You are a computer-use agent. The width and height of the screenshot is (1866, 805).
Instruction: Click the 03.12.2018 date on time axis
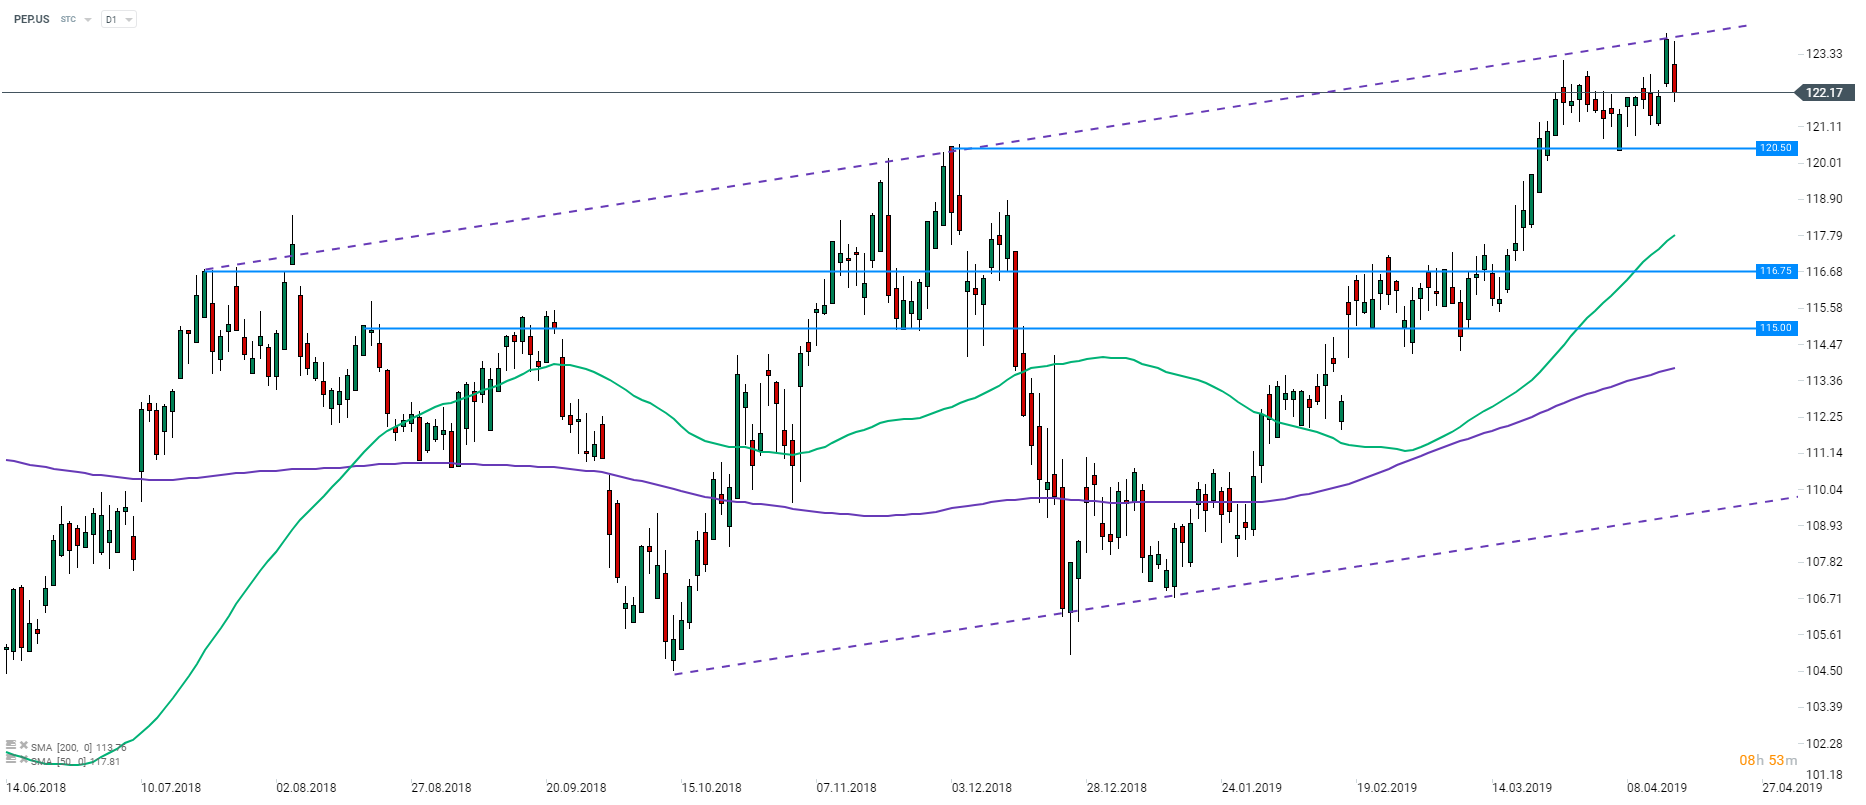(x=981, y=788)
